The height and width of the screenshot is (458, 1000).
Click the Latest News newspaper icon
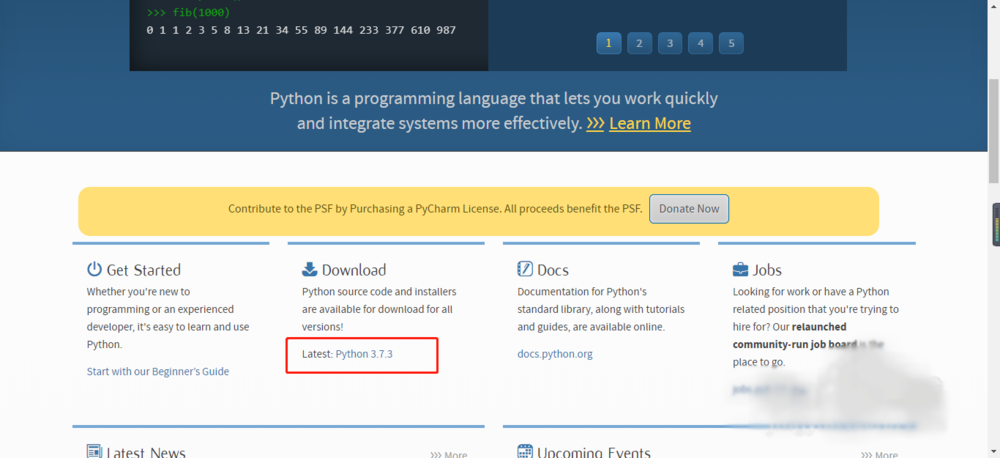[x=95, y=452]
